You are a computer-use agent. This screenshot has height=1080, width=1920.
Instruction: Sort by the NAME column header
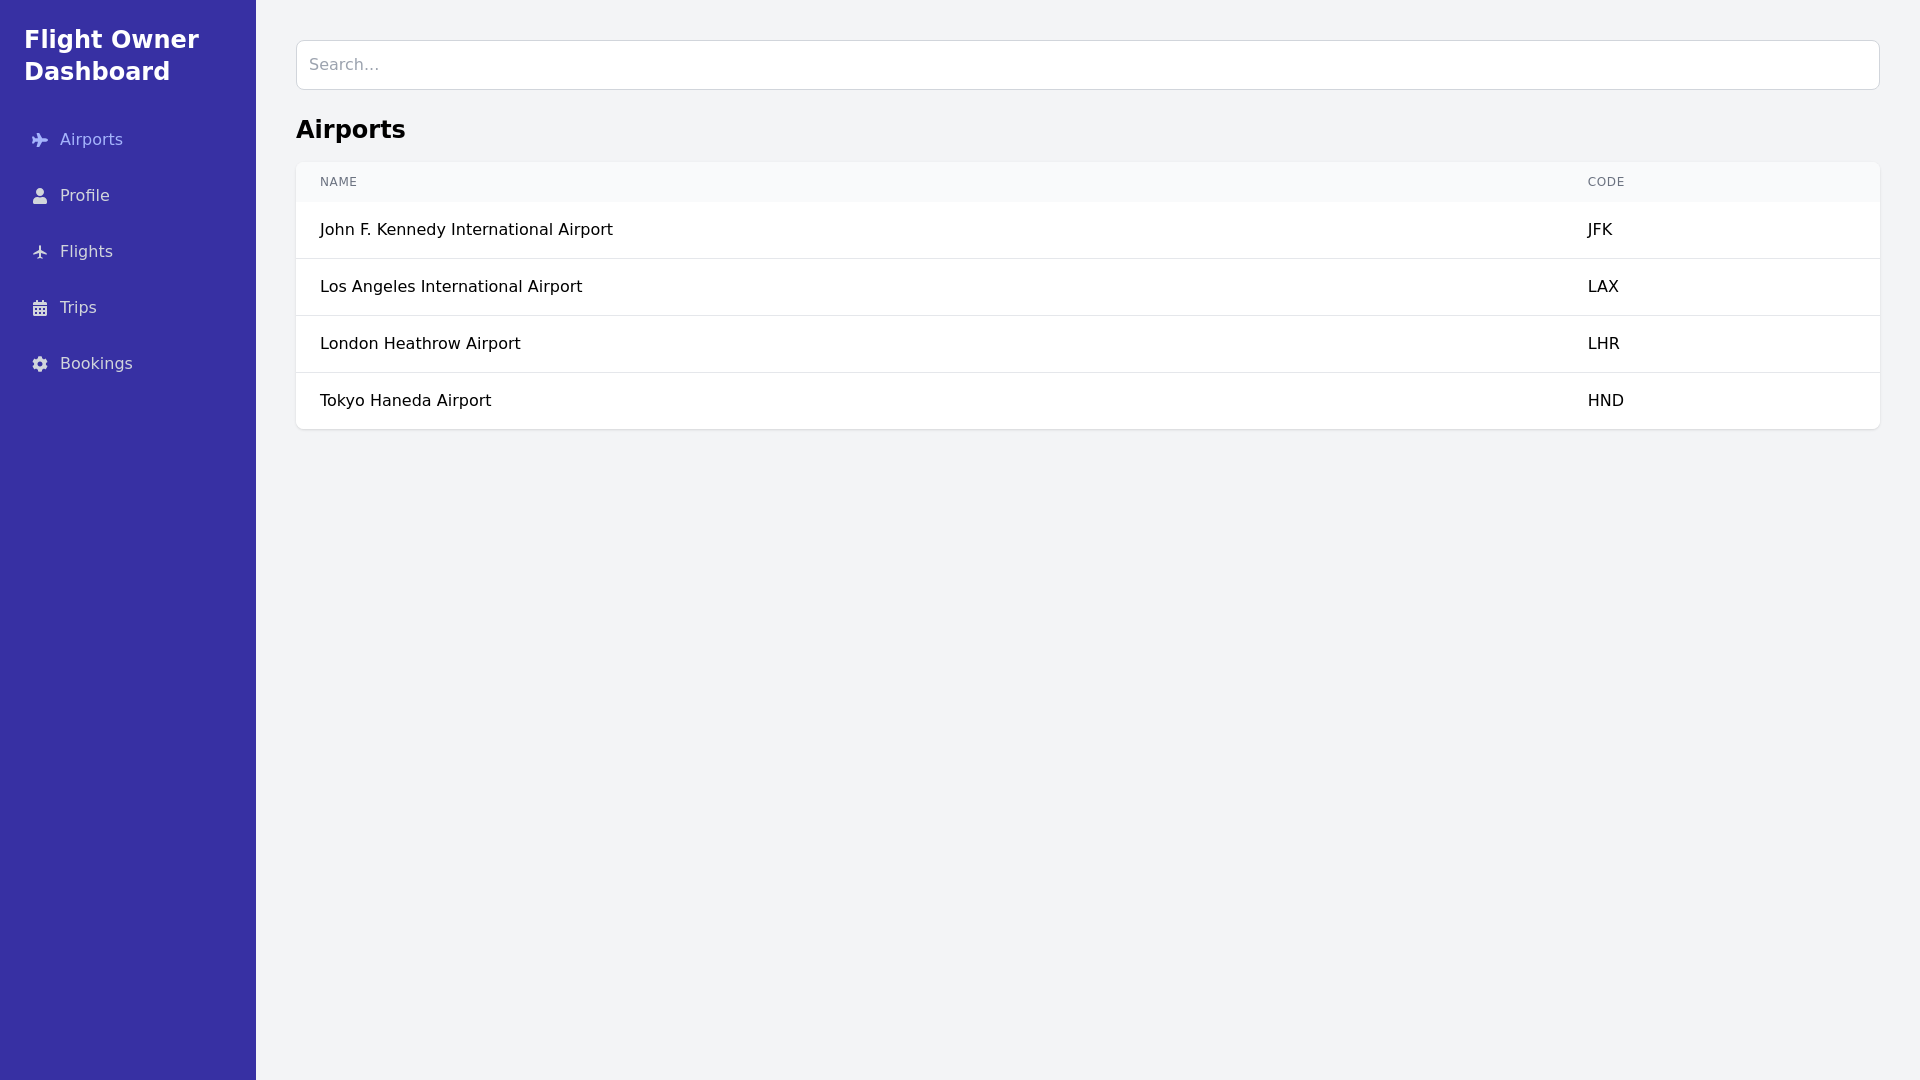[x=338, y=182]
